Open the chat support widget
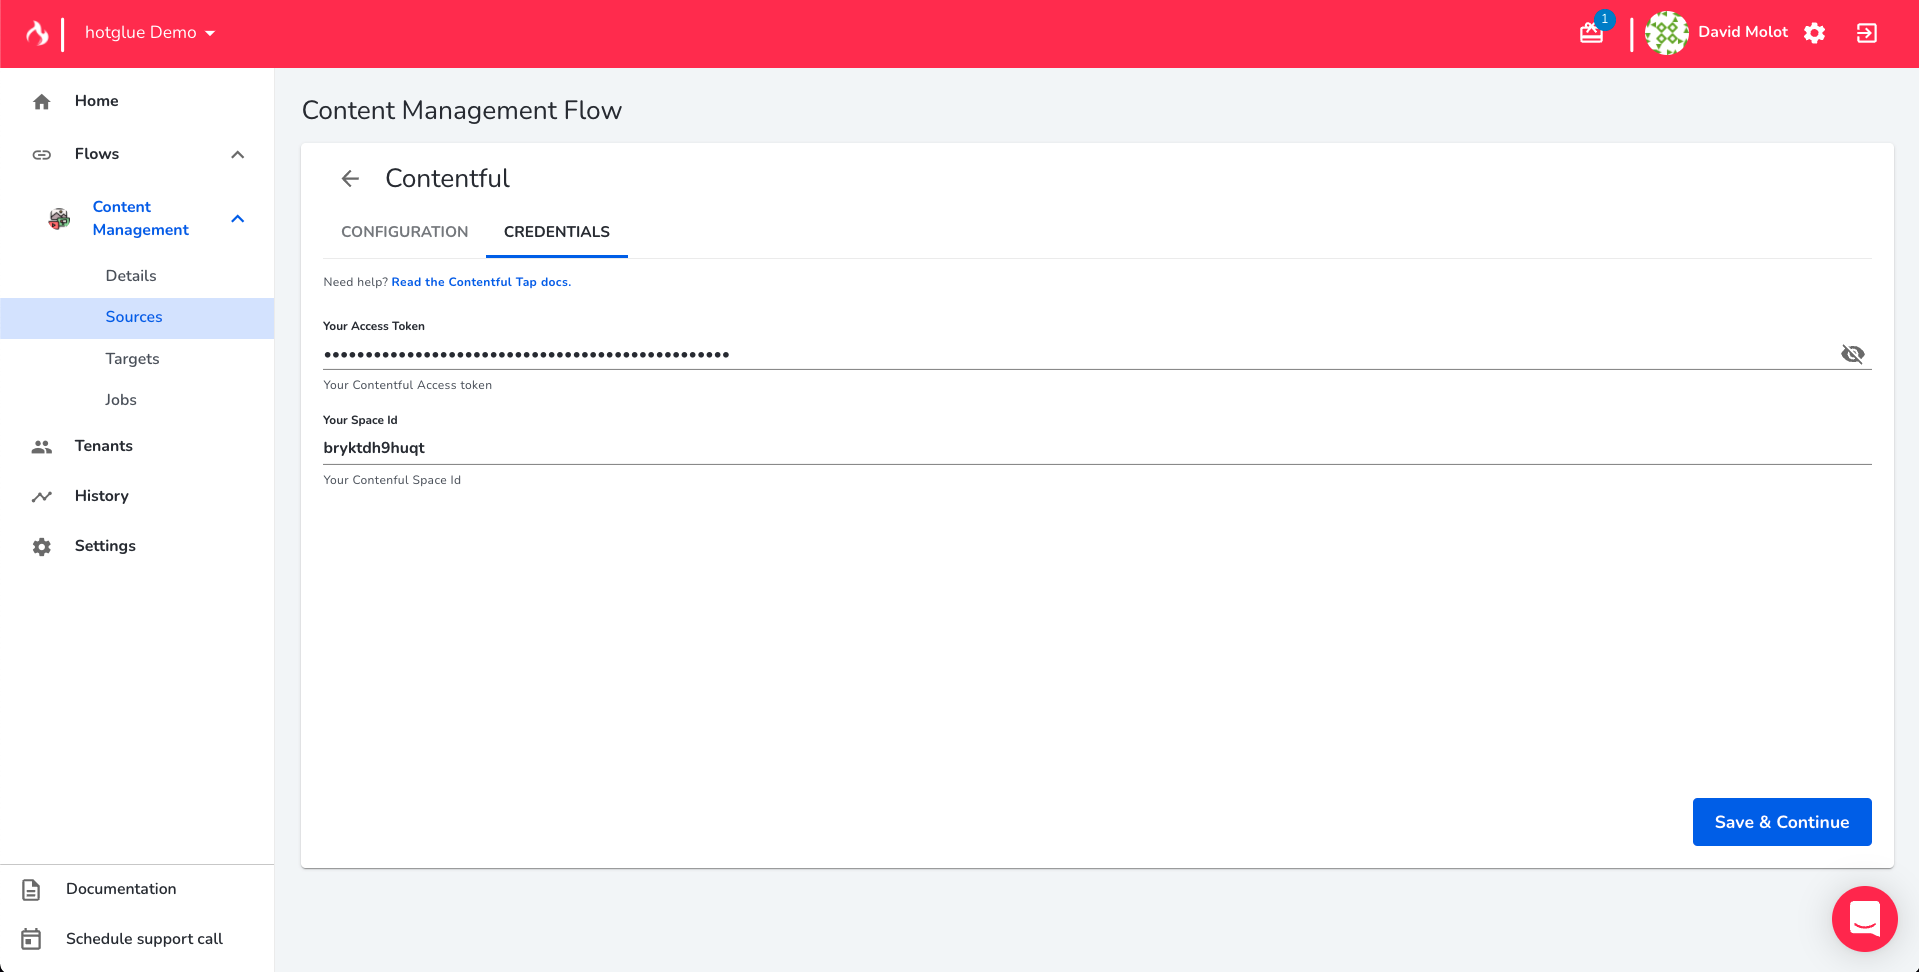1919x972 pixels. tap(1864, 918)
